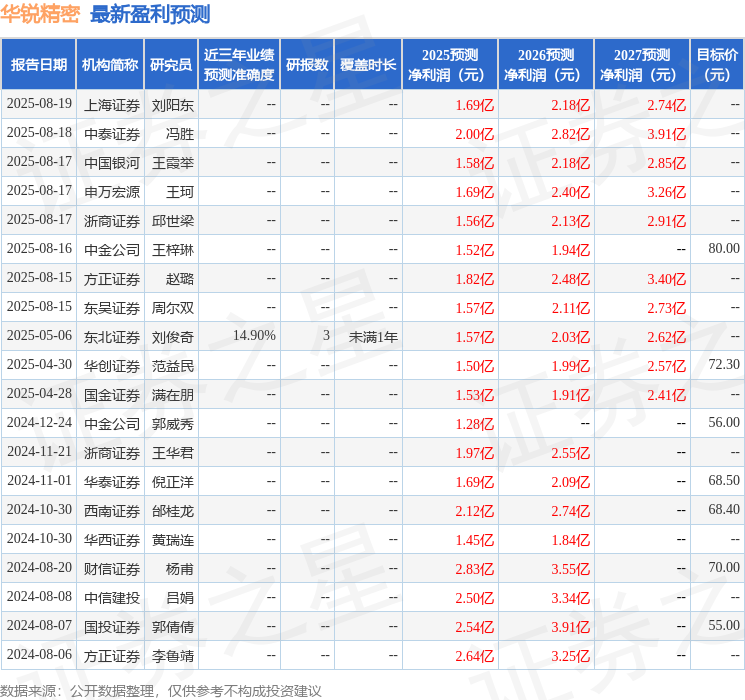745x700 pixels.
Task: Click 申万宏源 institution cell
Action: [x=112, y=192]
